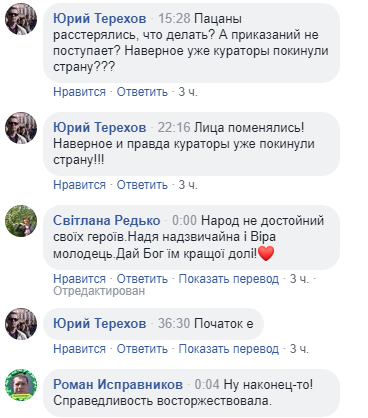Jump to video timestamp 15:28
Viewport: 368px width, 418px height.
174,18
